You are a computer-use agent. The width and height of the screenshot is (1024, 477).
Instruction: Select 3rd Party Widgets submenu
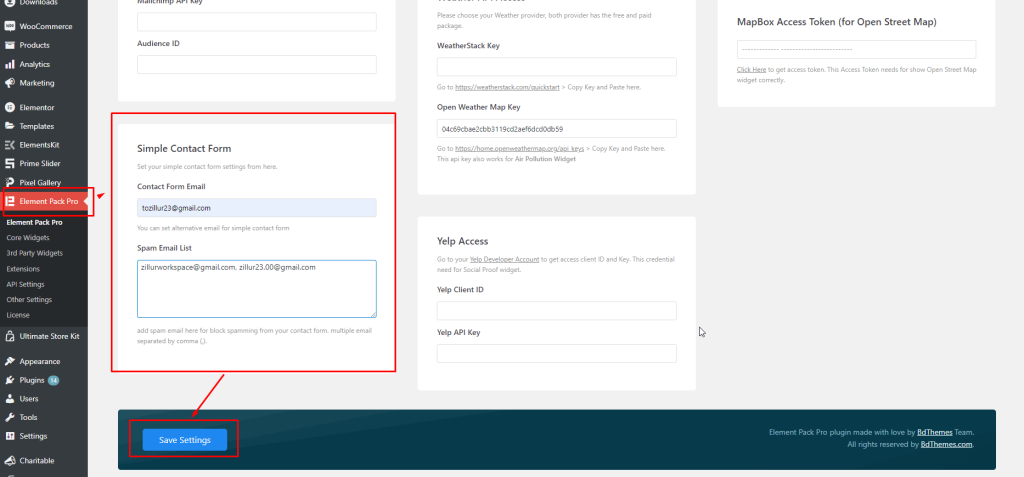click(x=35, y=253)
